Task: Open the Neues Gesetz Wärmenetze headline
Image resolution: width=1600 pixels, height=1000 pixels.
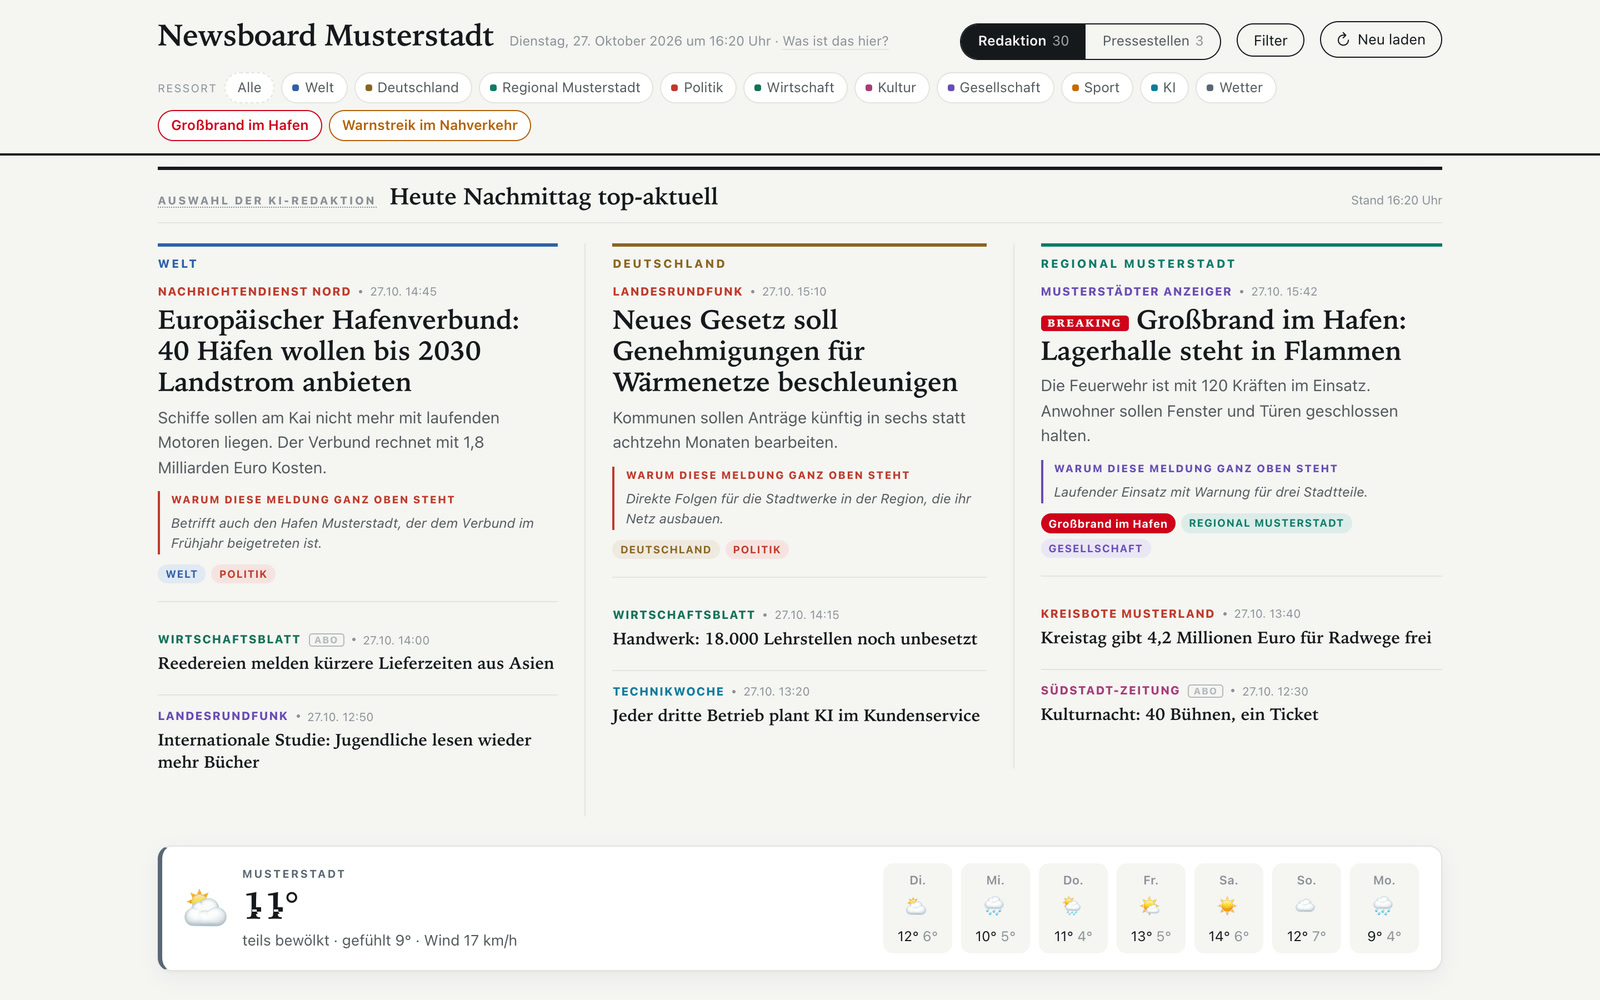Action: 785,351
